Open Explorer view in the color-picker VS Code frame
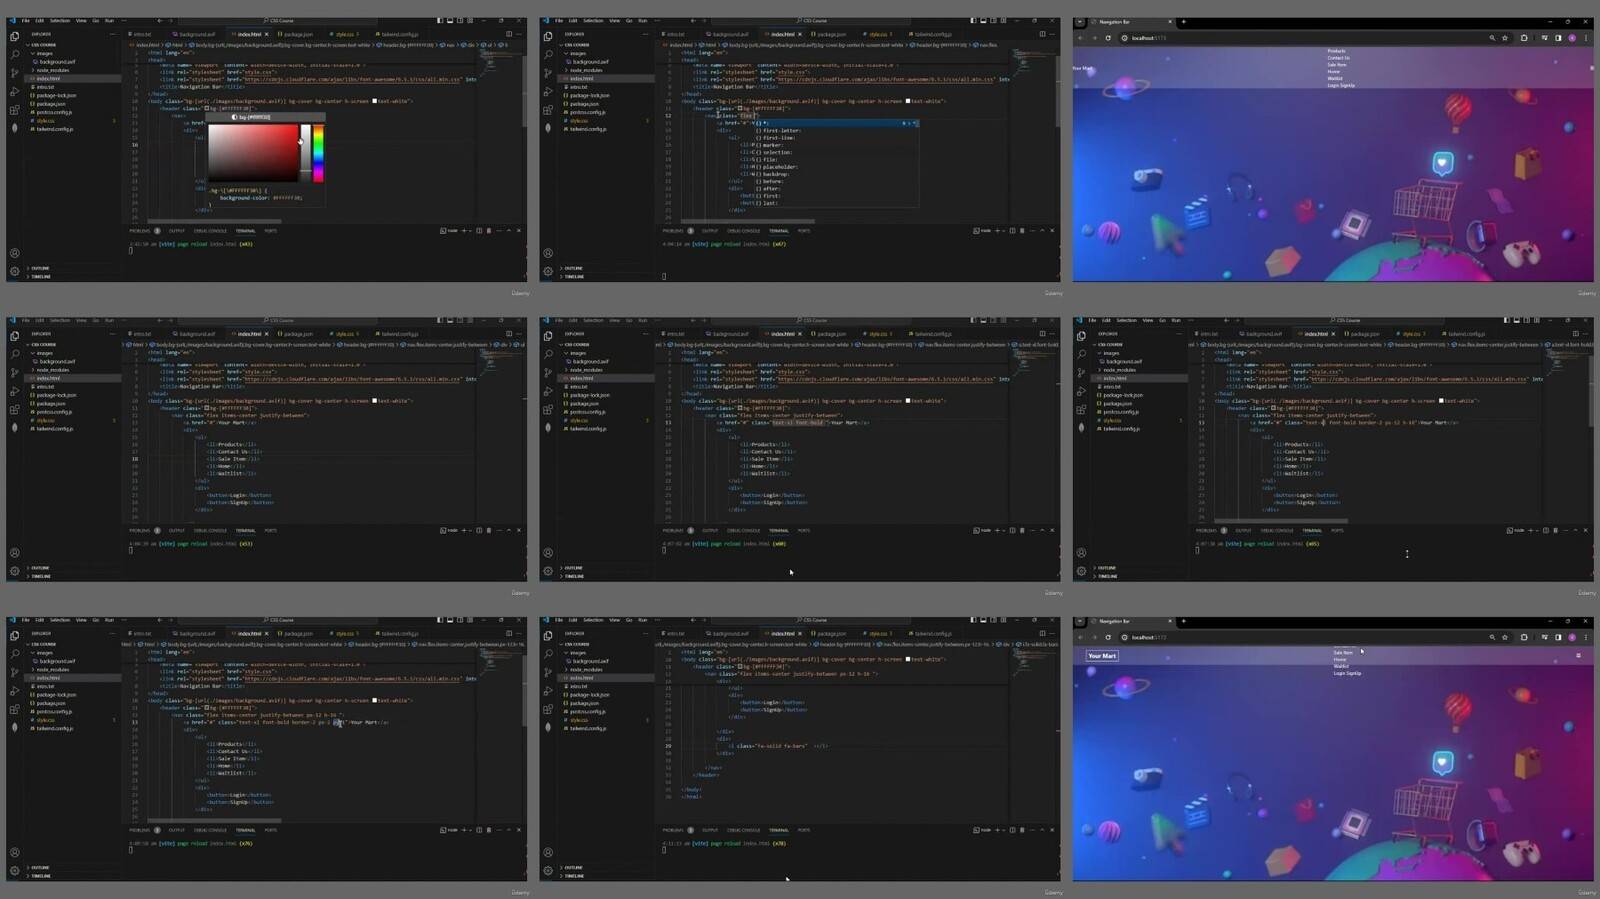The width and height of the screenshot is (1600, 899). click(14, 36)
